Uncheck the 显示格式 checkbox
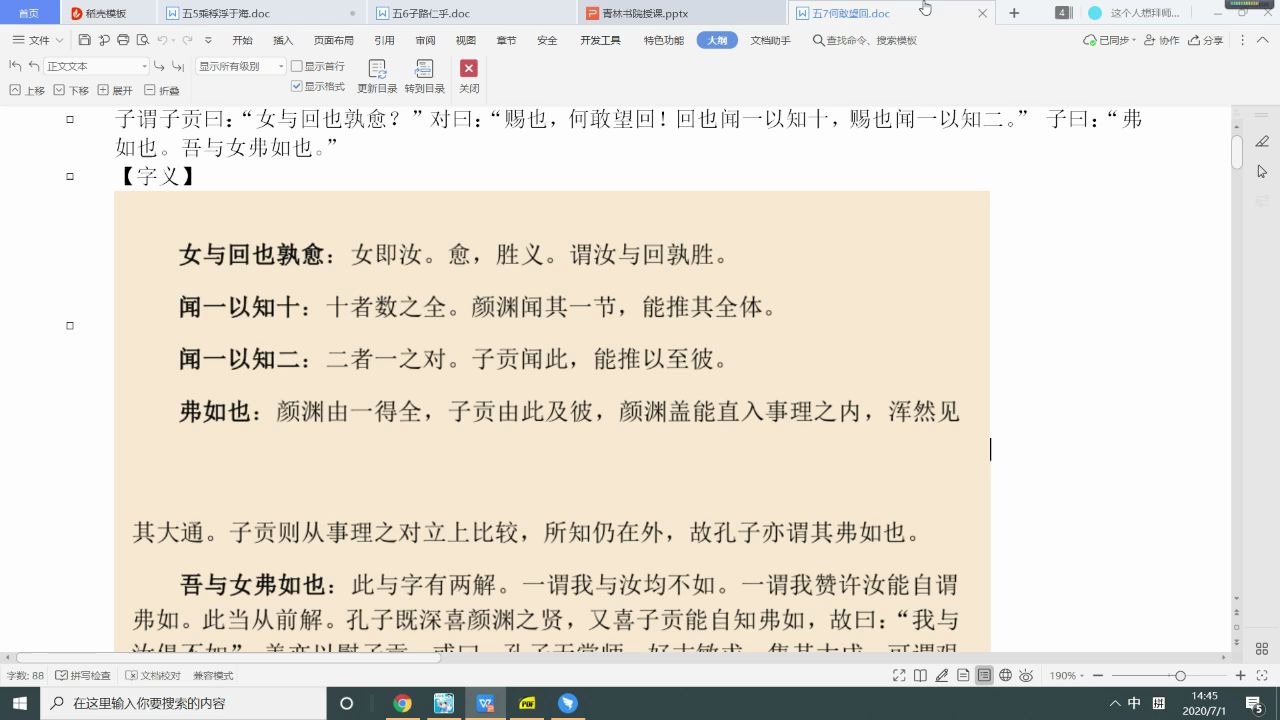Image resolution: width=1280 pixels, height=720 pixels. click(296, 86)
